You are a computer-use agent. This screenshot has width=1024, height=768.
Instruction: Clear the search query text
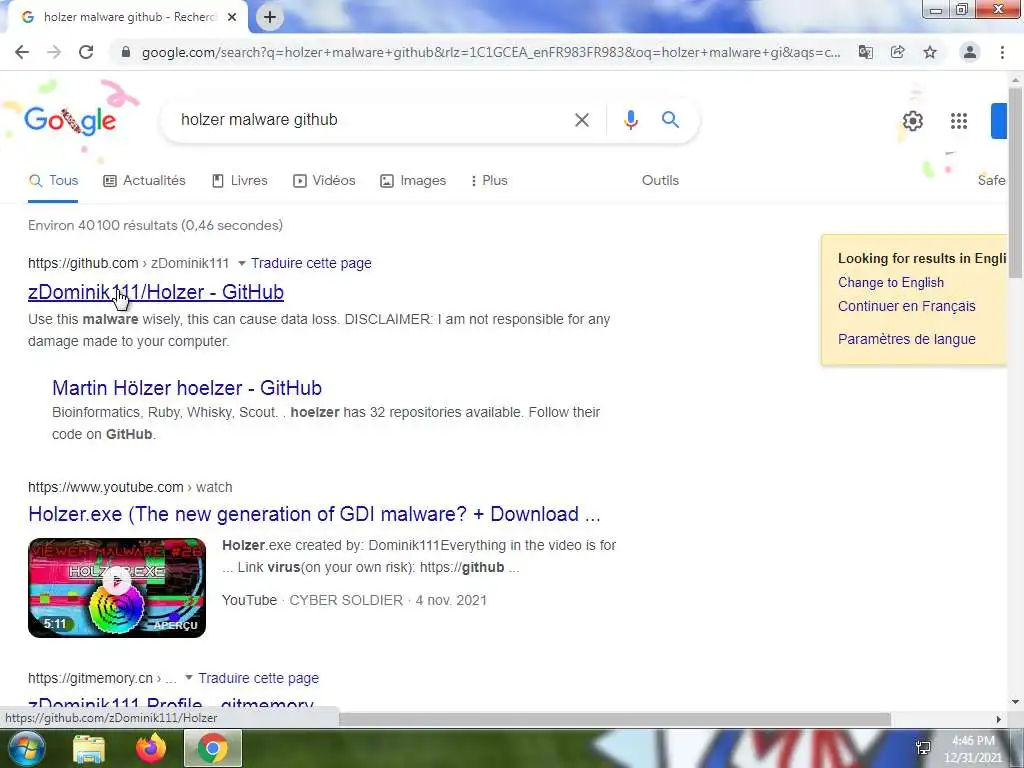[582, 120]
